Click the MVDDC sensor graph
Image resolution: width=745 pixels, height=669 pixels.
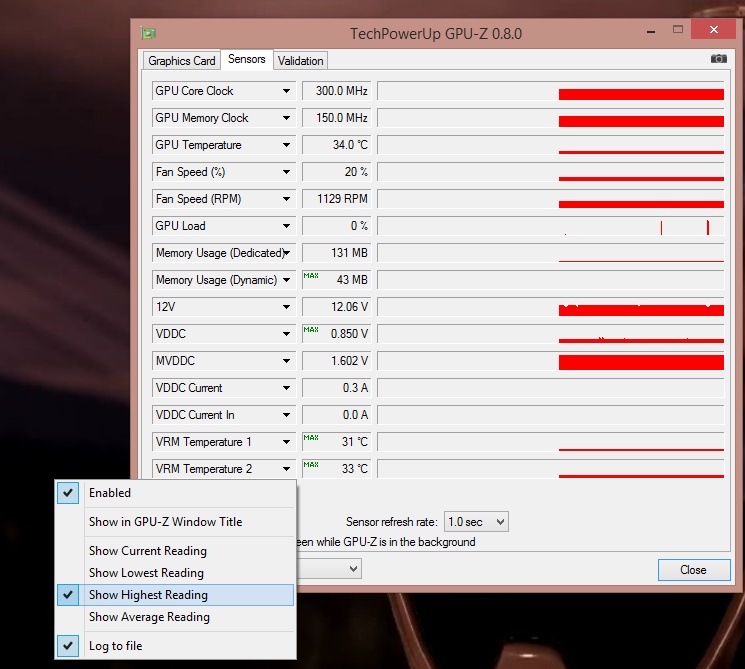[551, 361]
